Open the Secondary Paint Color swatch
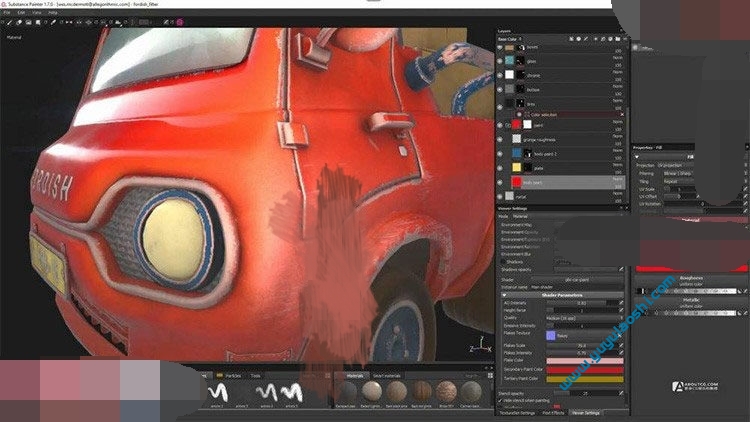Viewport: 750px width, 422px height. coord(585,370)
